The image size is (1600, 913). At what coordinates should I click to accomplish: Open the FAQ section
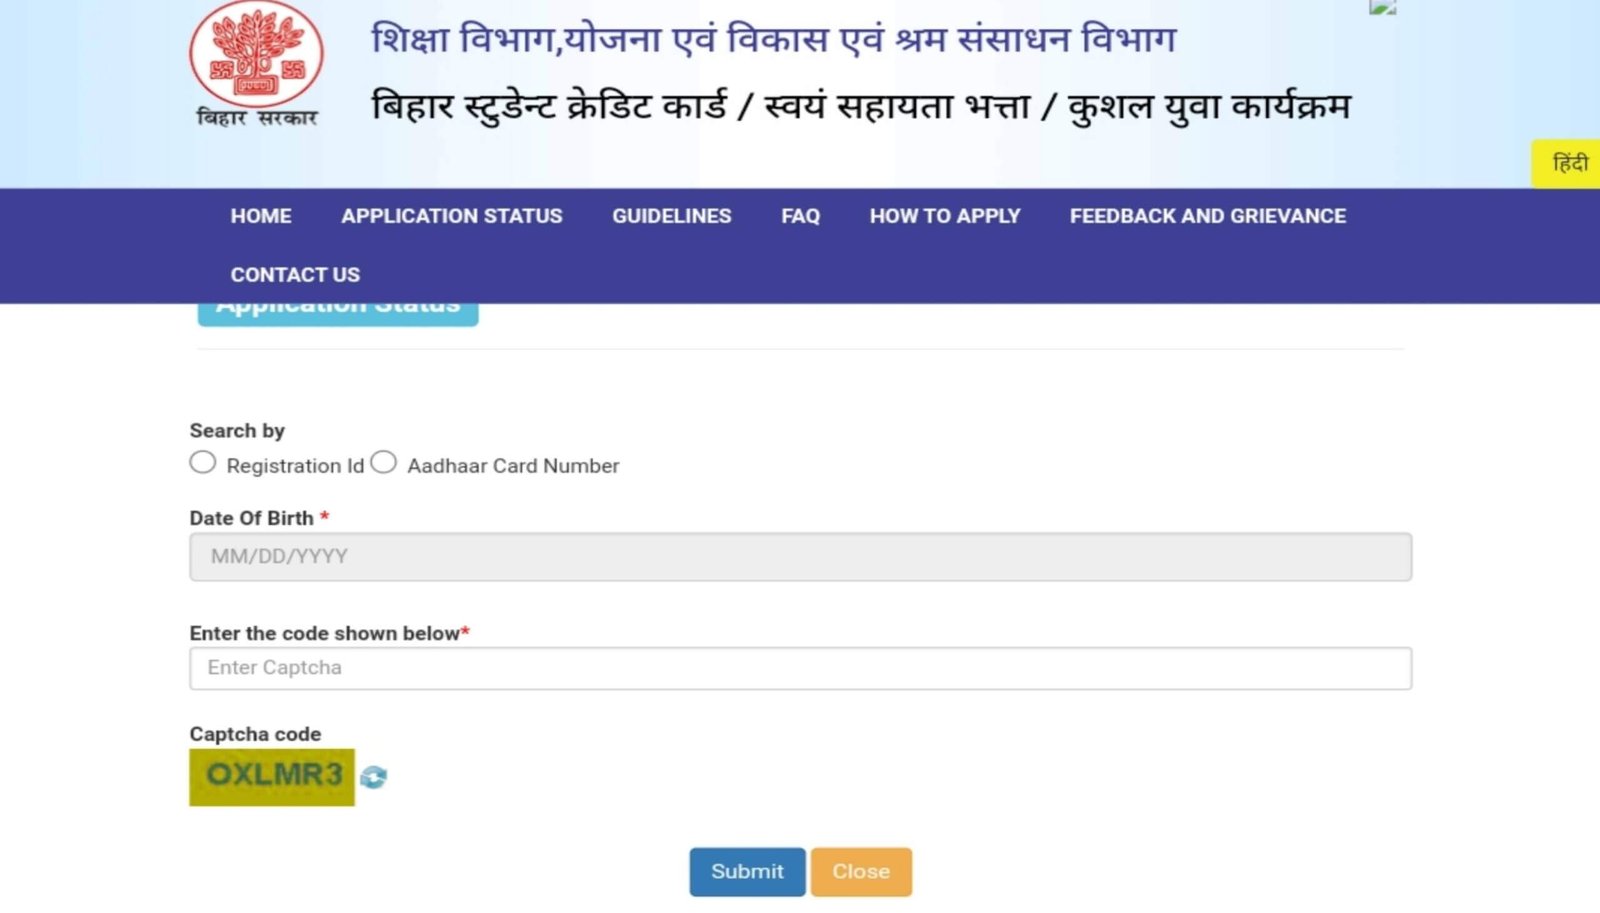click(800, 216)
